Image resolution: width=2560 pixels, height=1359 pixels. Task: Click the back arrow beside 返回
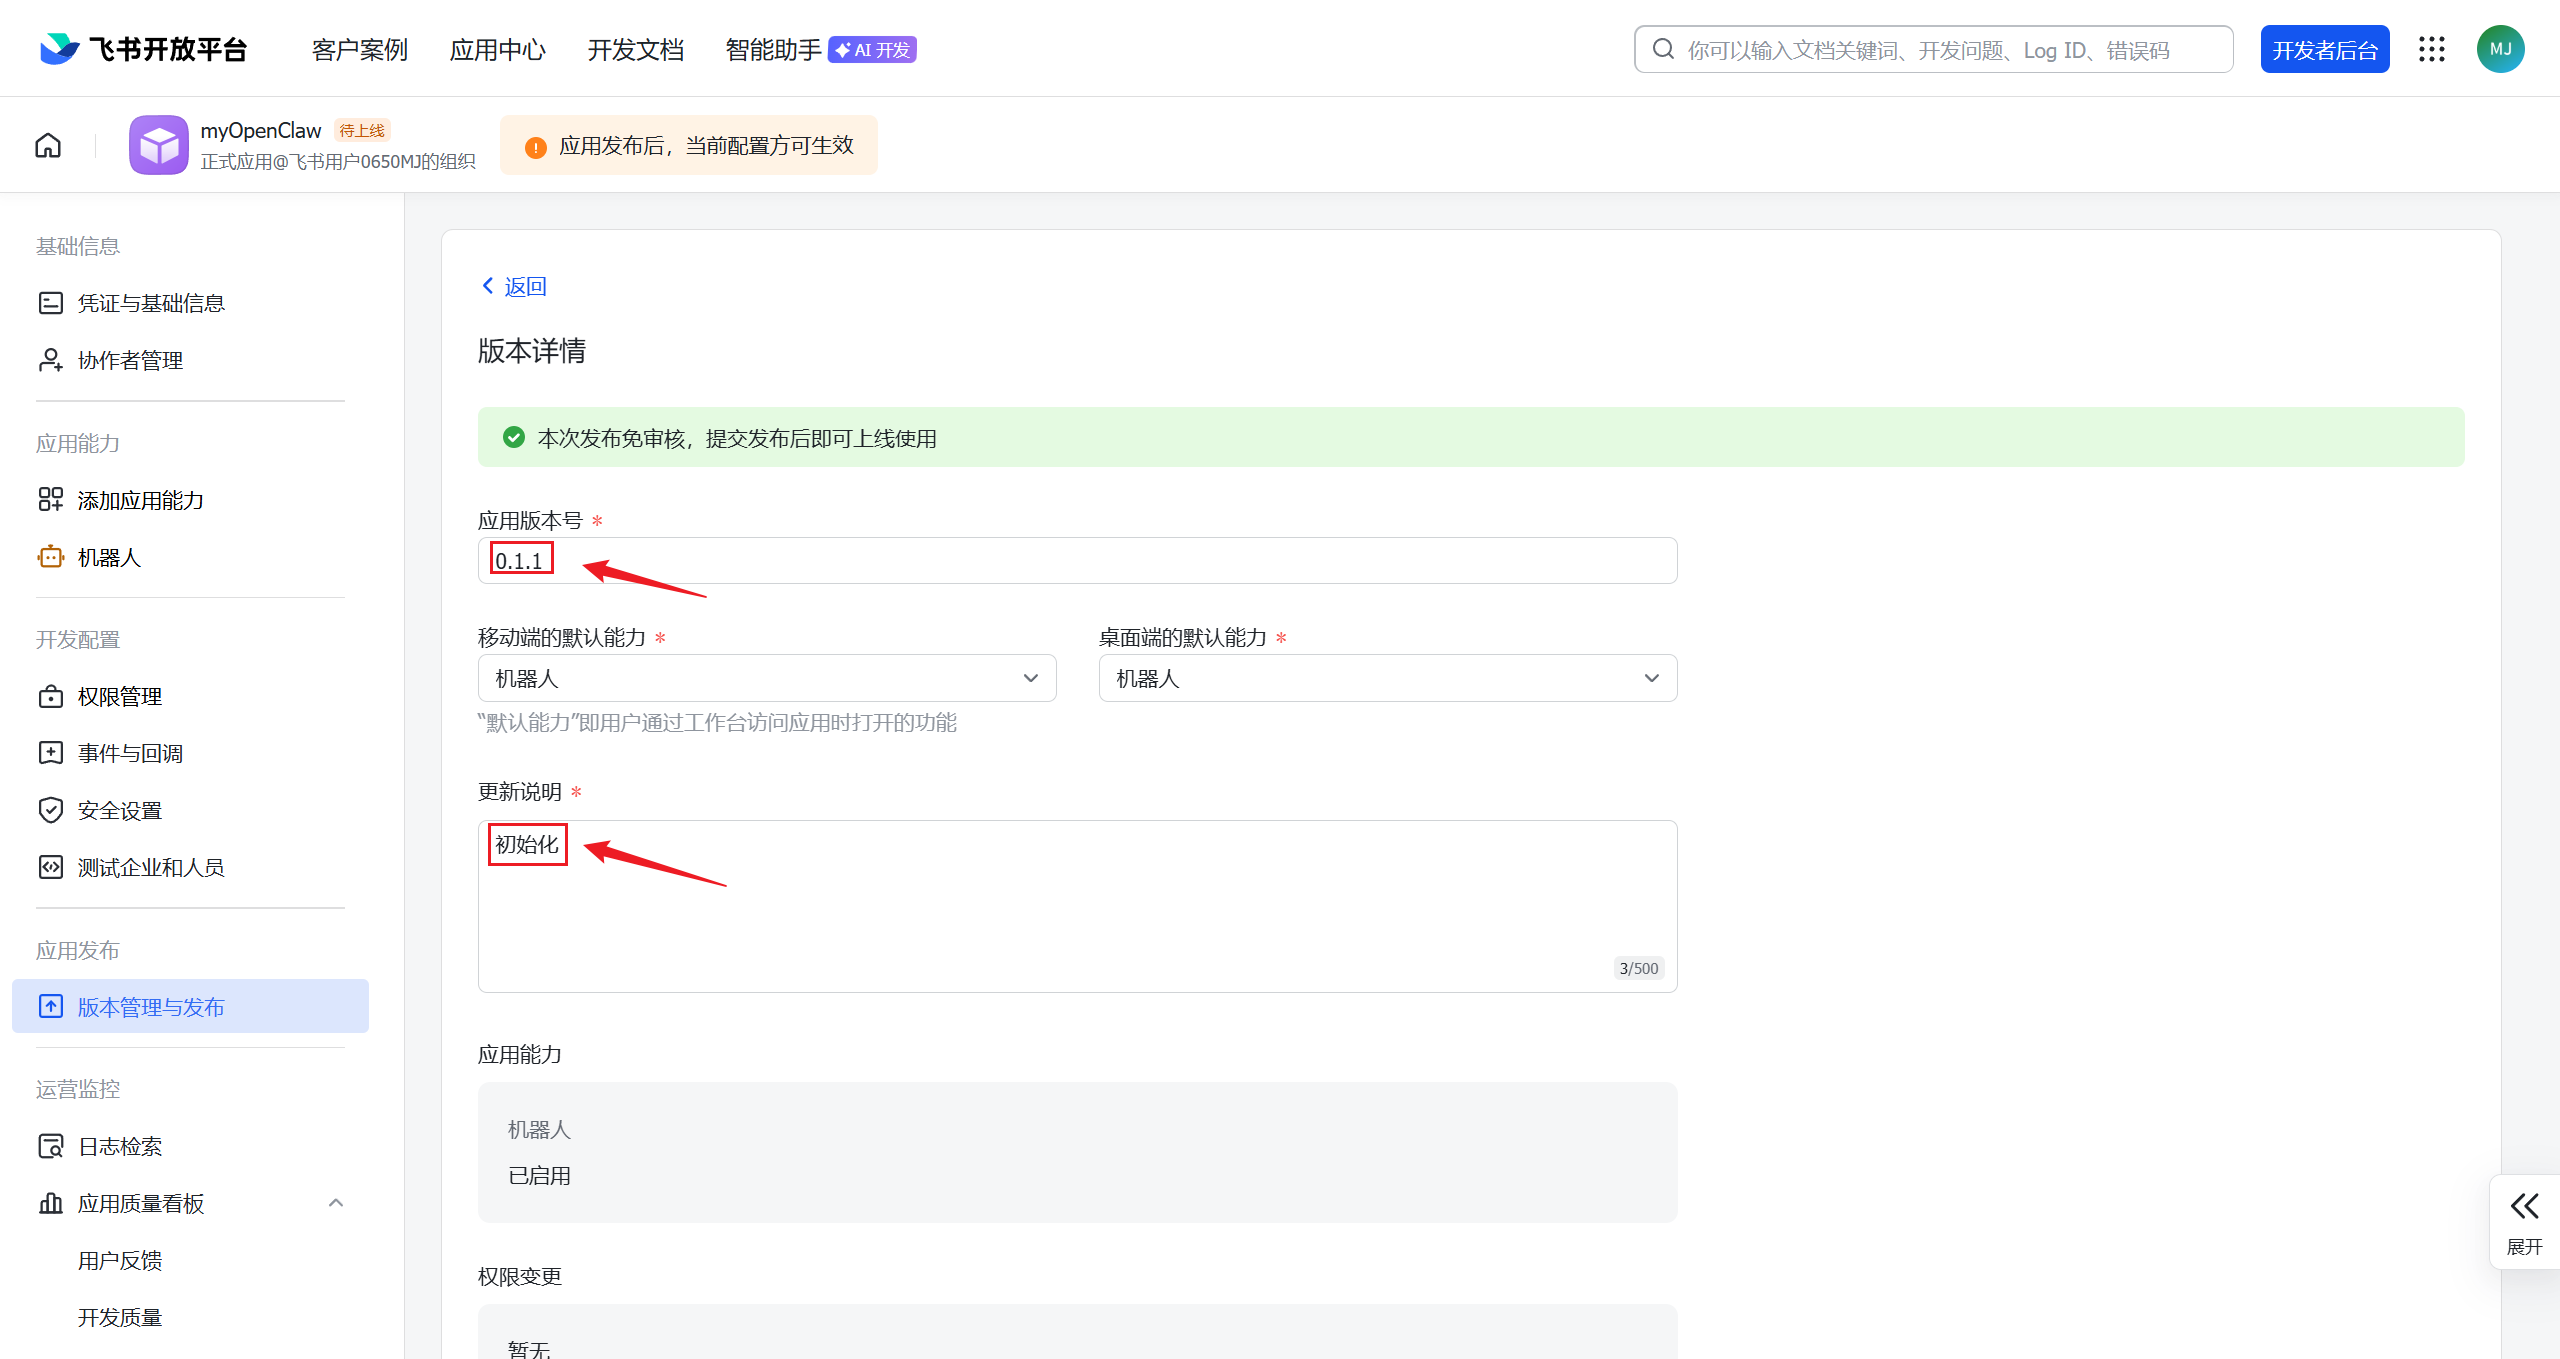488,286
